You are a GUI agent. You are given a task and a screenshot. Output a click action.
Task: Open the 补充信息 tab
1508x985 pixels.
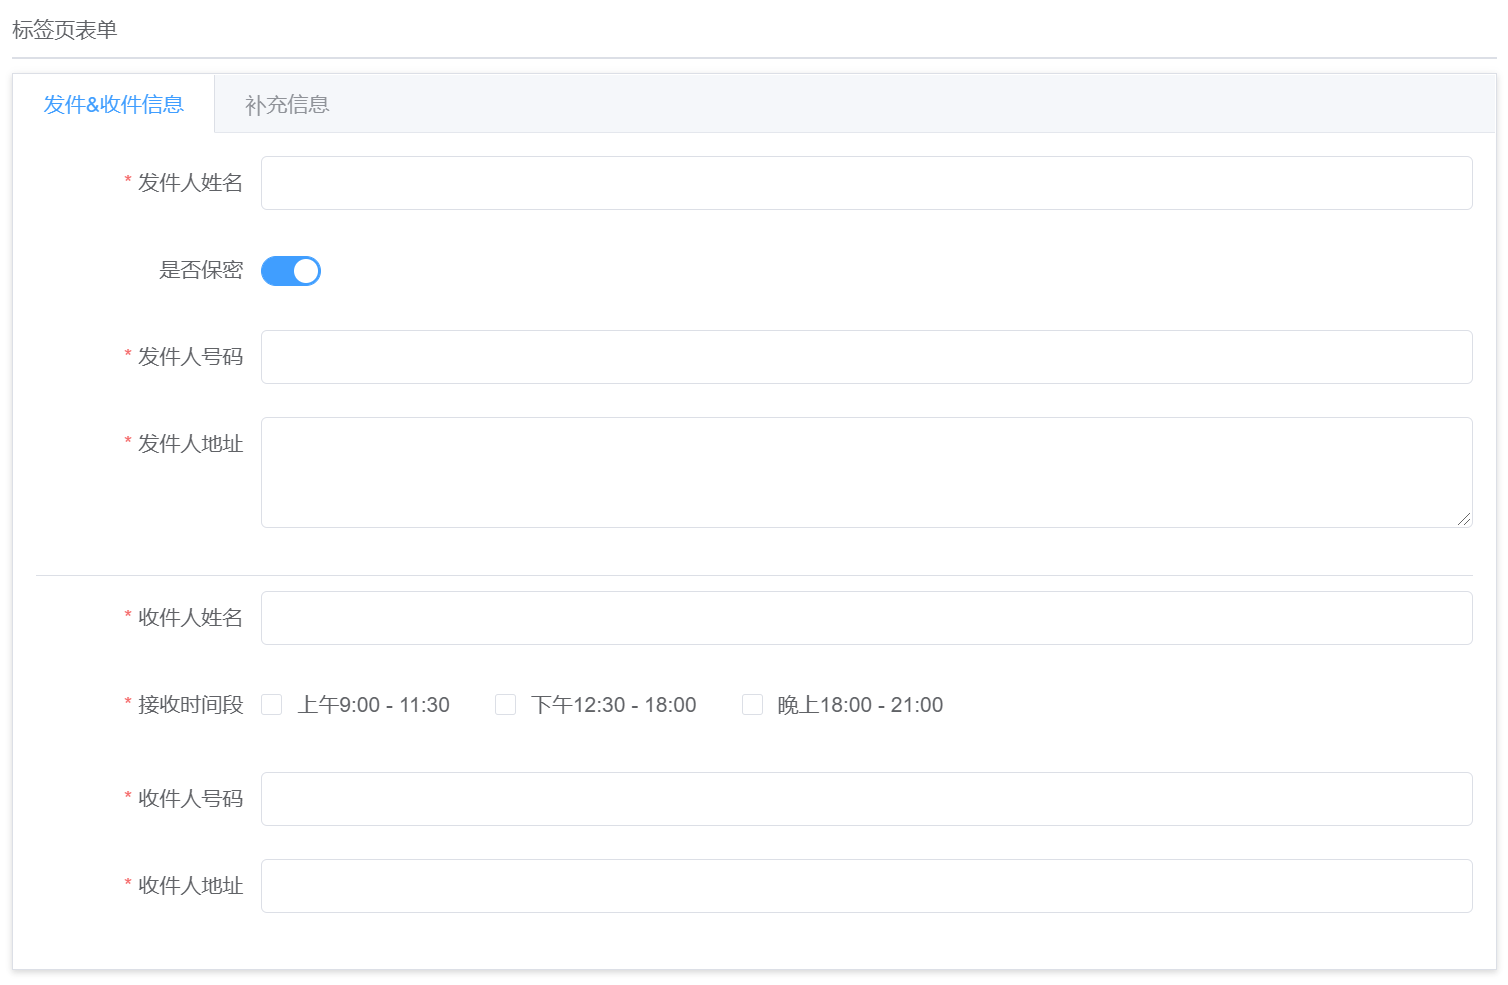[x=287, y=105]
